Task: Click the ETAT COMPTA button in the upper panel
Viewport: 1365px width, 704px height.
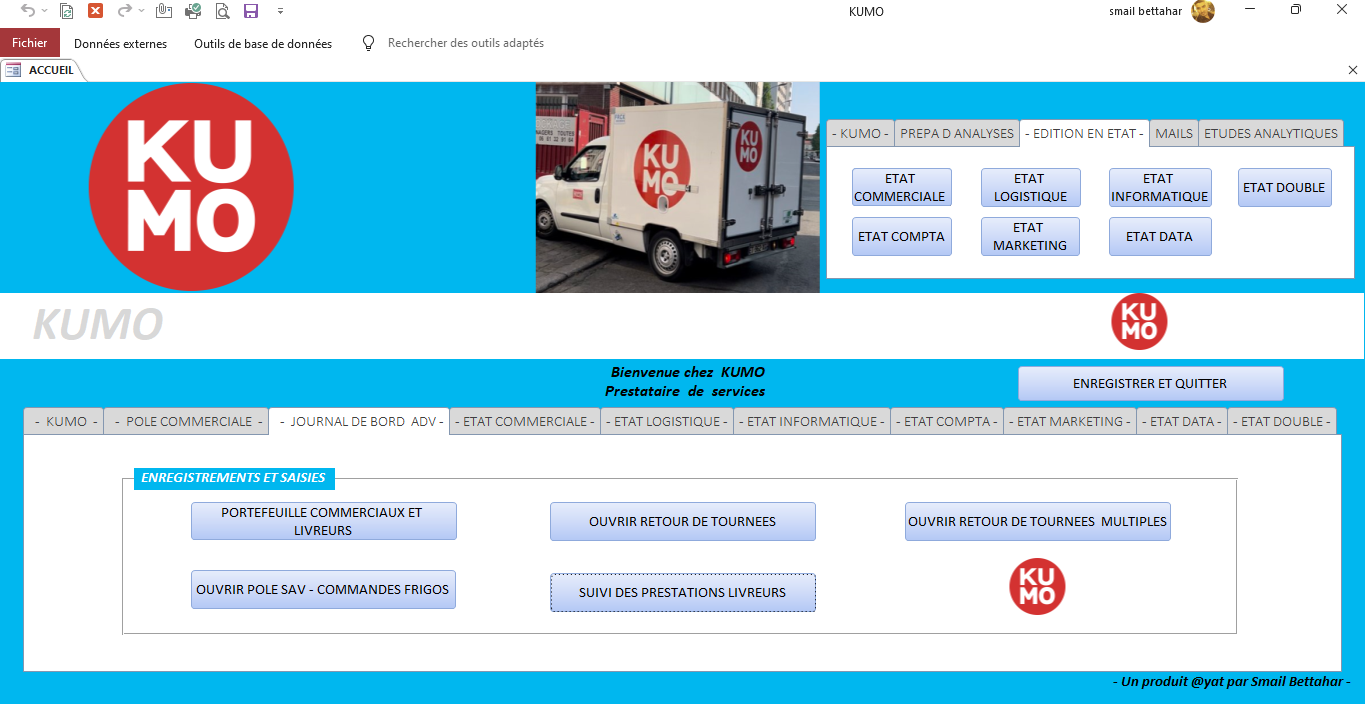Action: click(x=901, y=236)
